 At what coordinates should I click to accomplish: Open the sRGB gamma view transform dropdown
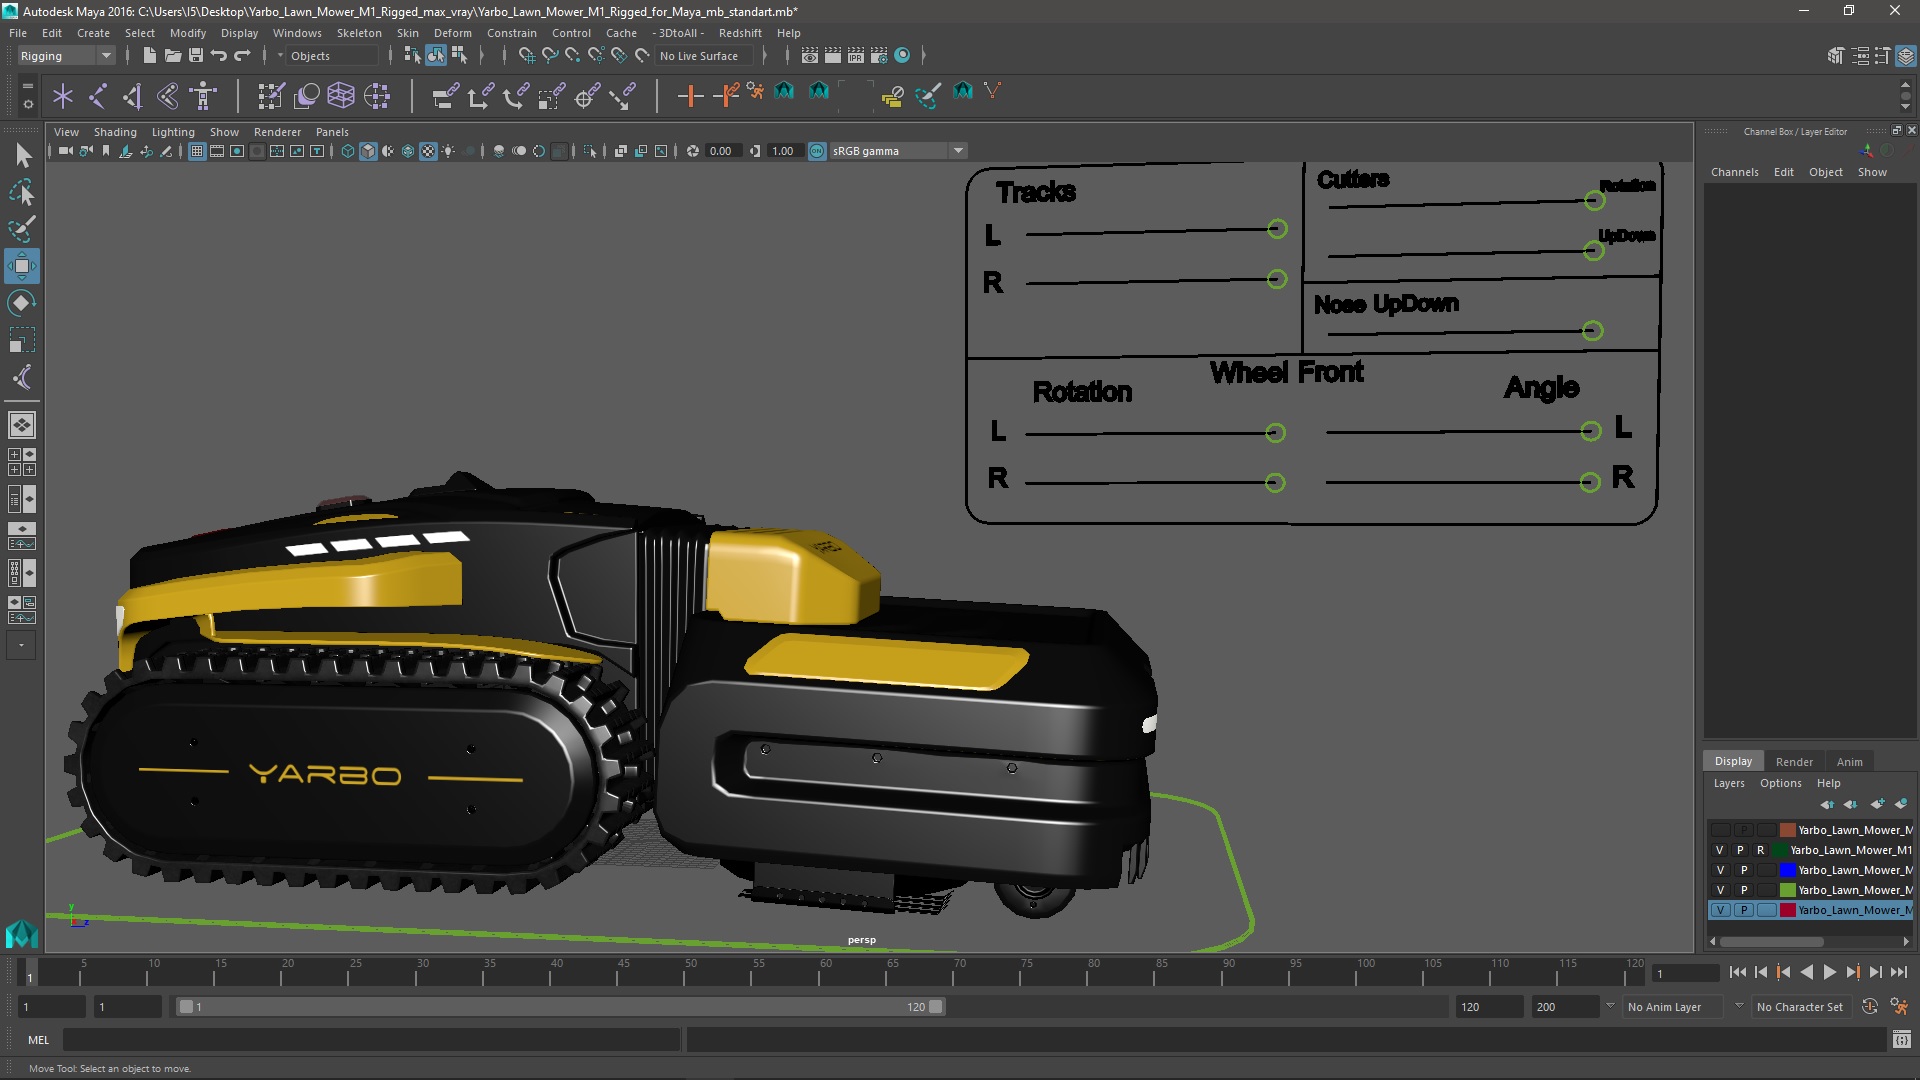pos(958,151)
